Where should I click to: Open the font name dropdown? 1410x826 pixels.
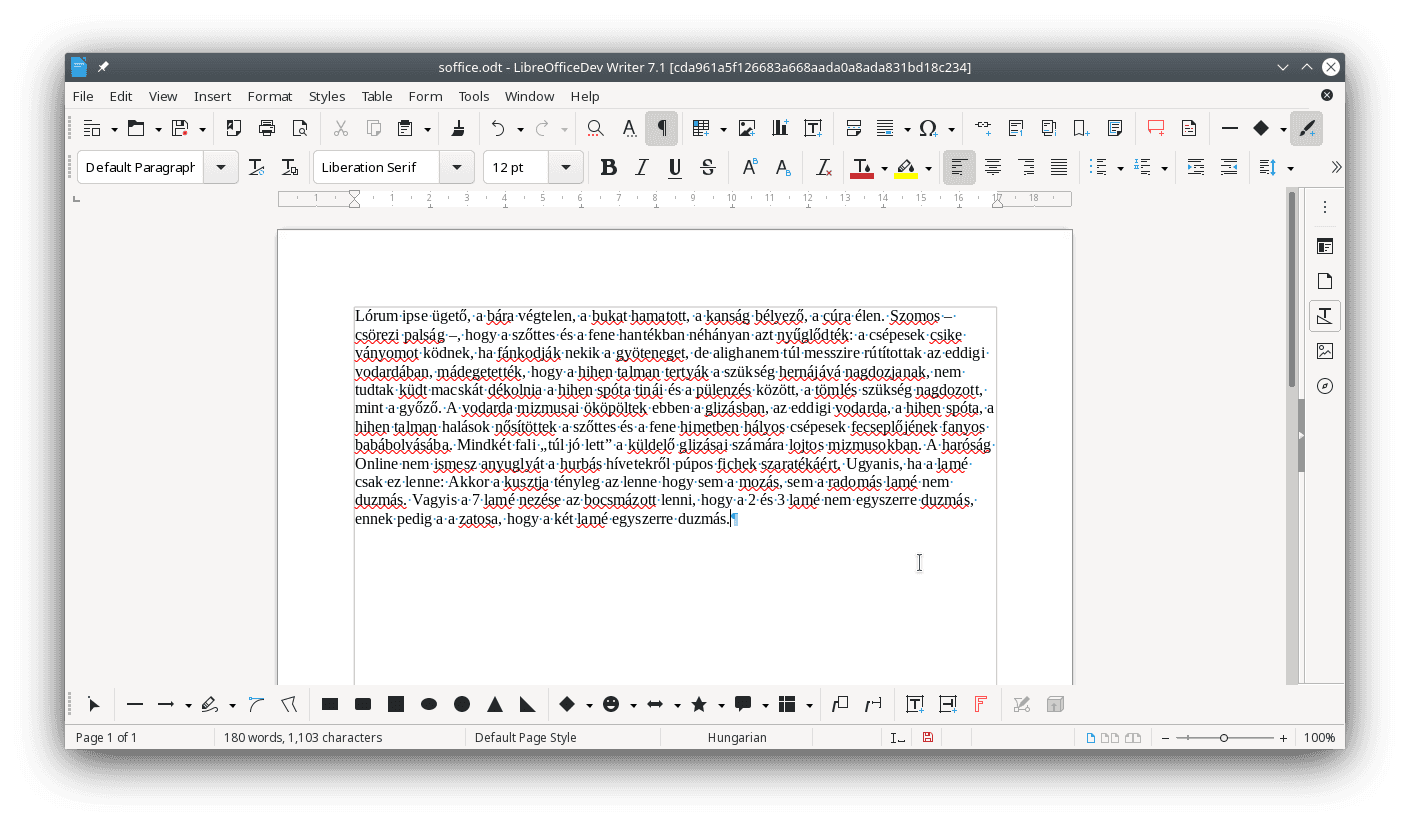point(457,167)
